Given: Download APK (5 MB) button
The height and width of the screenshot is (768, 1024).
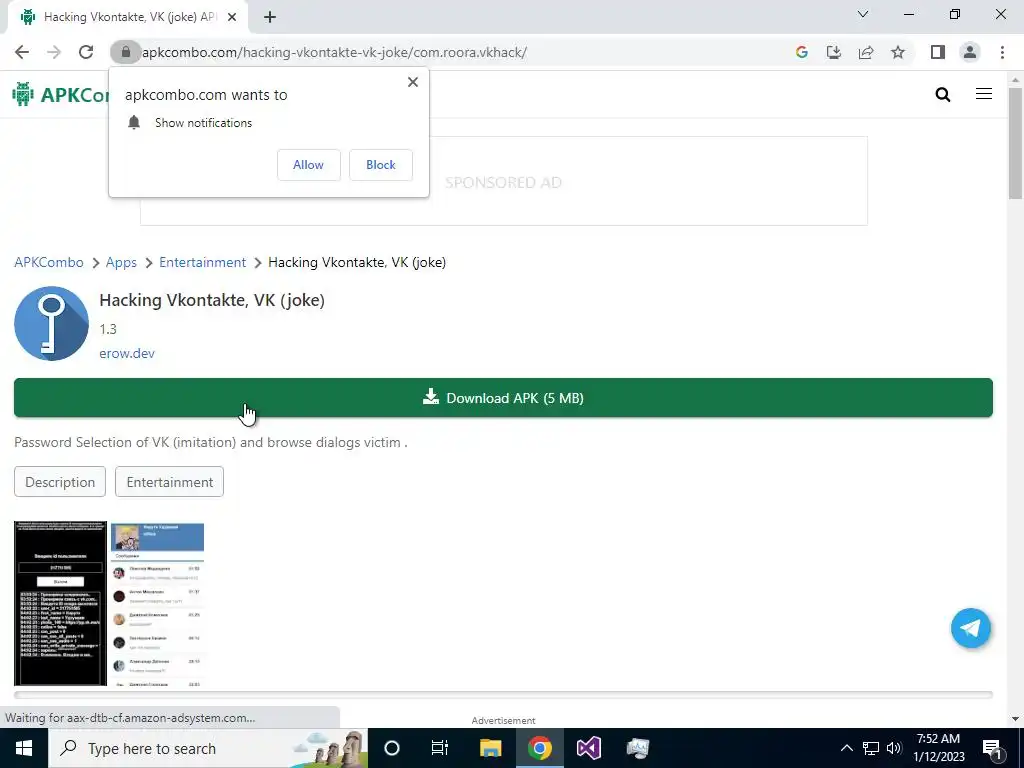Looking at the screenshot, I should pyautogui.click(x=504, y=398).
